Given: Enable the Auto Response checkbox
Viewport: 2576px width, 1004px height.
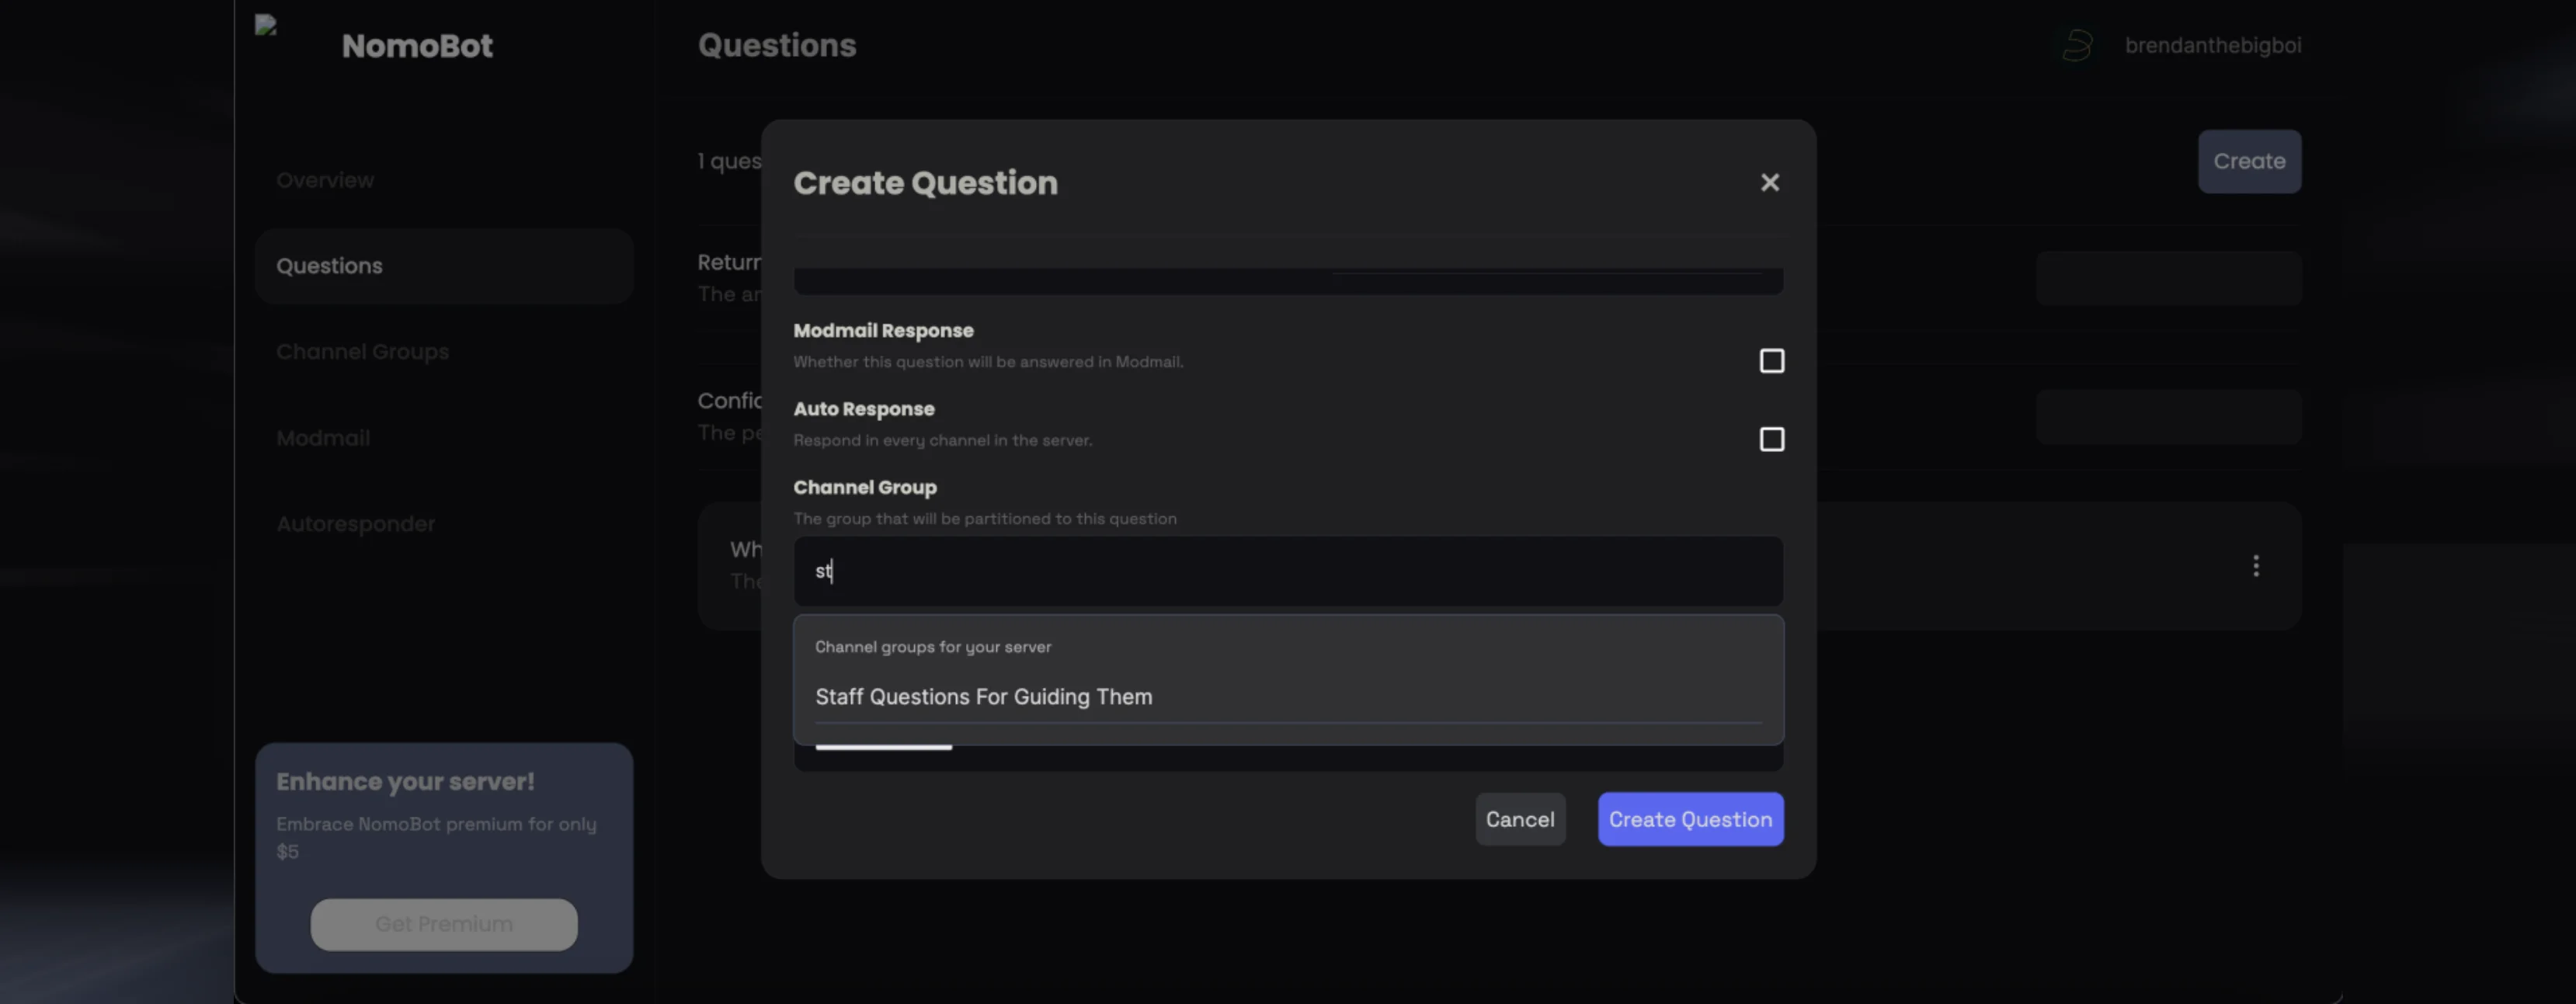Looking at the screenshot, I should pyautogui.click(x=1771, y=439).
